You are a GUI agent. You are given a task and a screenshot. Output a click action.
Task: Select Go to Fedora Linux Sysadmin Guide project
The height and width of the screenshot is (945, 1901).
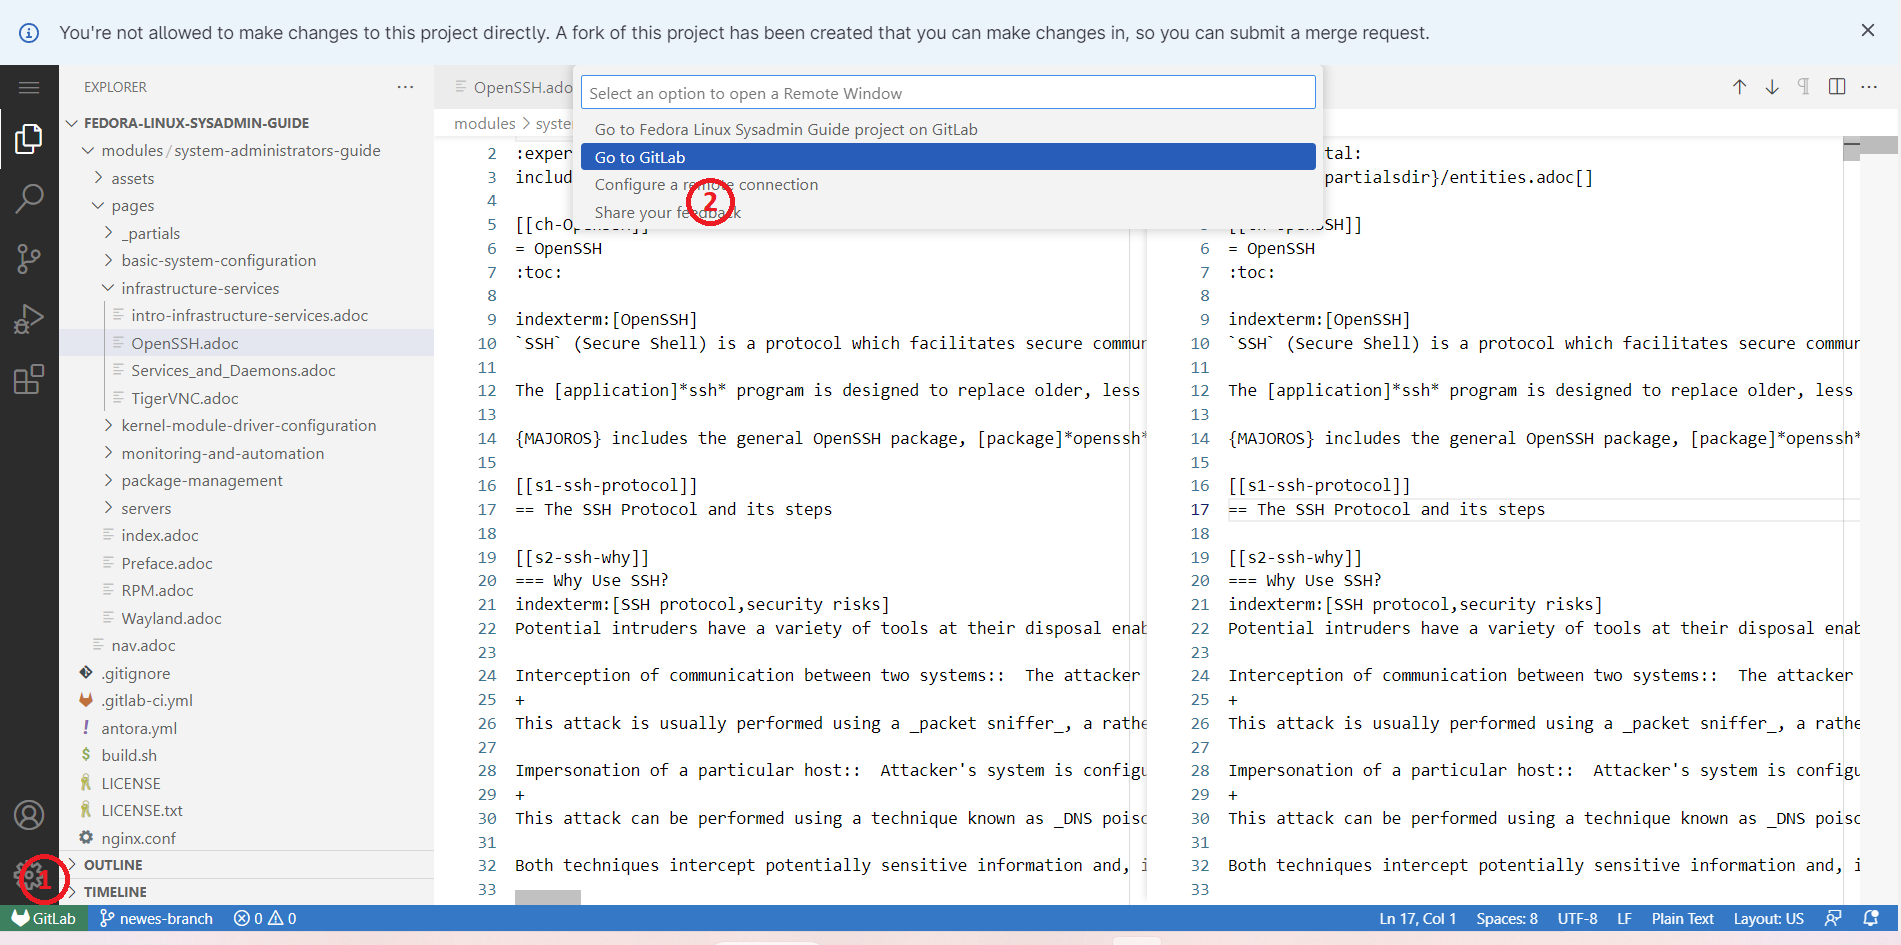[x=948, y=129]
